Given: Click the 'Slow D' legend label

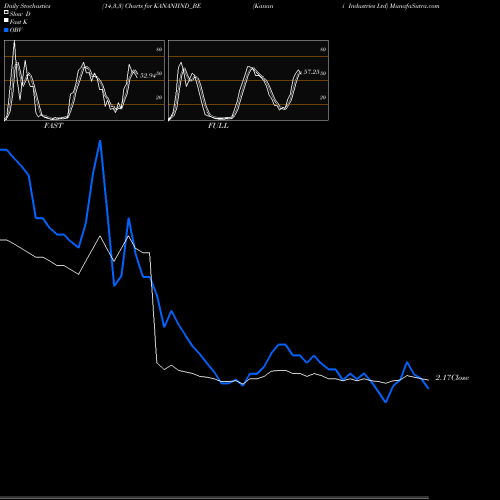Looking at the screenshot, I should tap(20, 14).
